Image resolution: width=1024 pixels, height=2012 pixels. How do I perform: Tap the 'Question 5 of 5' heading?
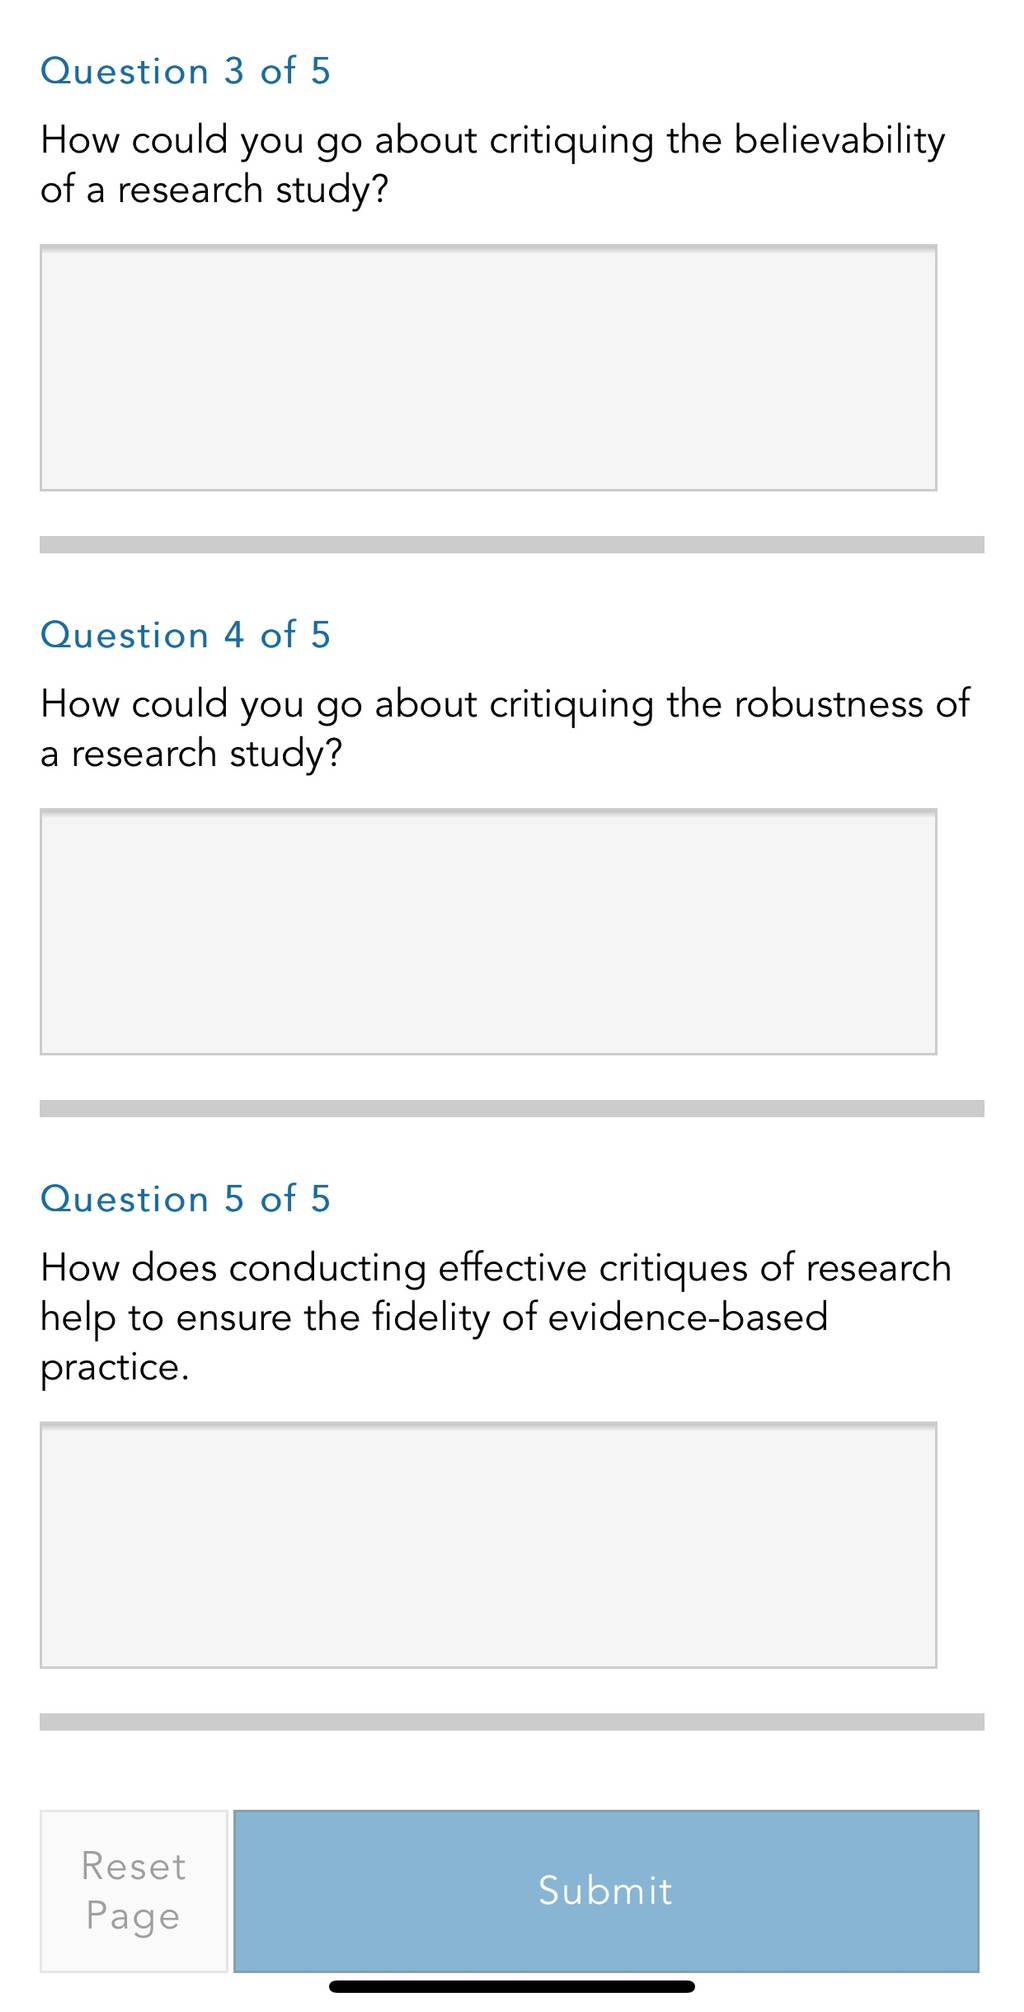(x=185, y=1199)
